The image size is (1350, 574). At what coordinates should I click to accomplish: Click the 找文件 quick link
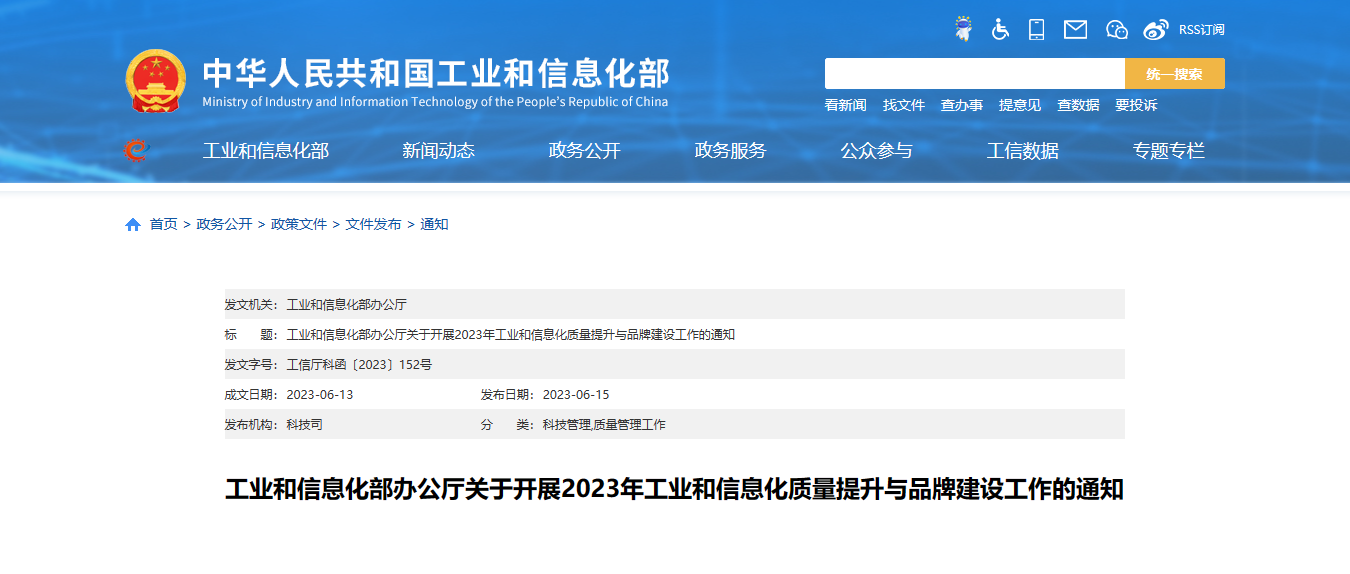pos(903,105)
